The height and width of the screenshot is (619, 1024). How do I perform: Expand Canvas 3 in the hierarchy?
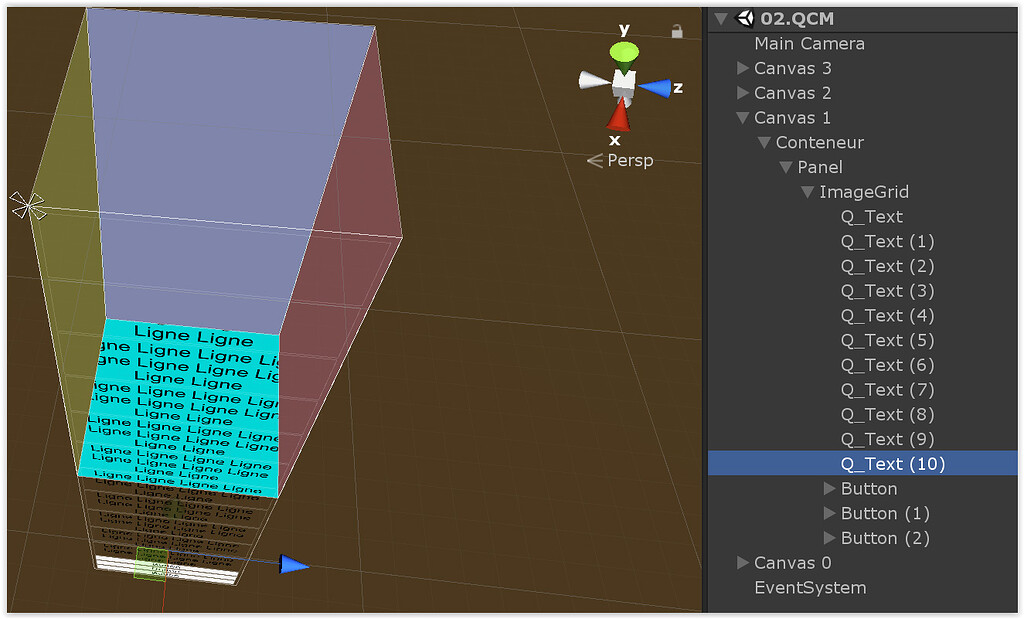pos(742,68)
